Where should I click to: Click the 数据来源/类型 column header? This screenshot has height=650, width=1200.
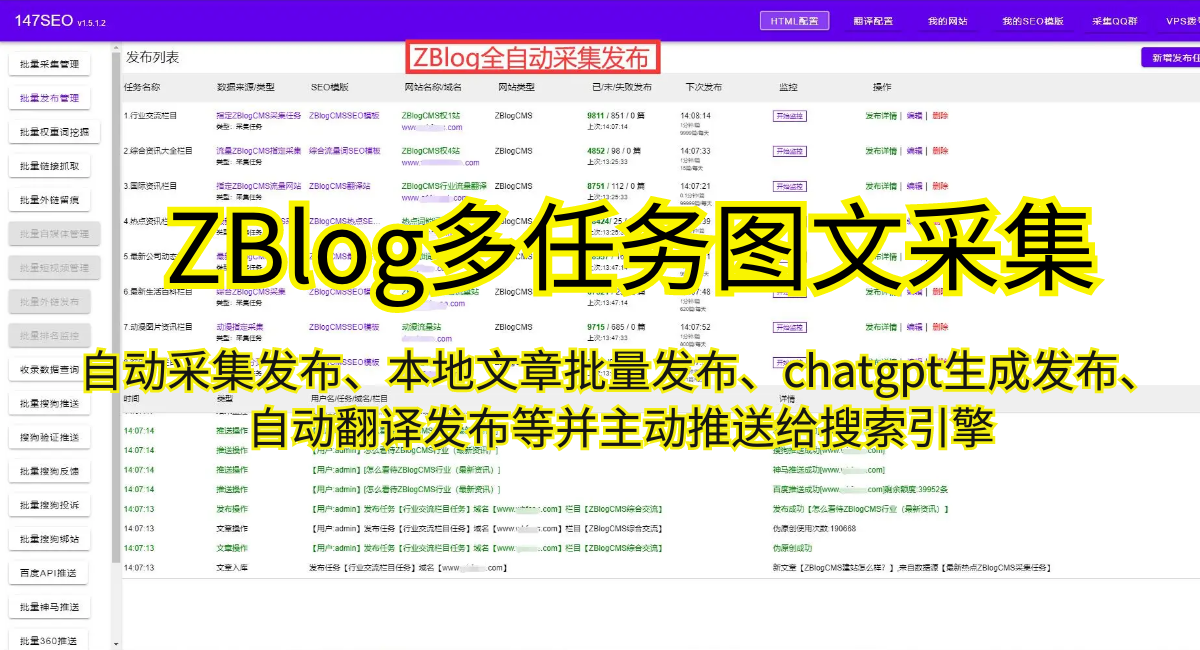click(245, 88)
